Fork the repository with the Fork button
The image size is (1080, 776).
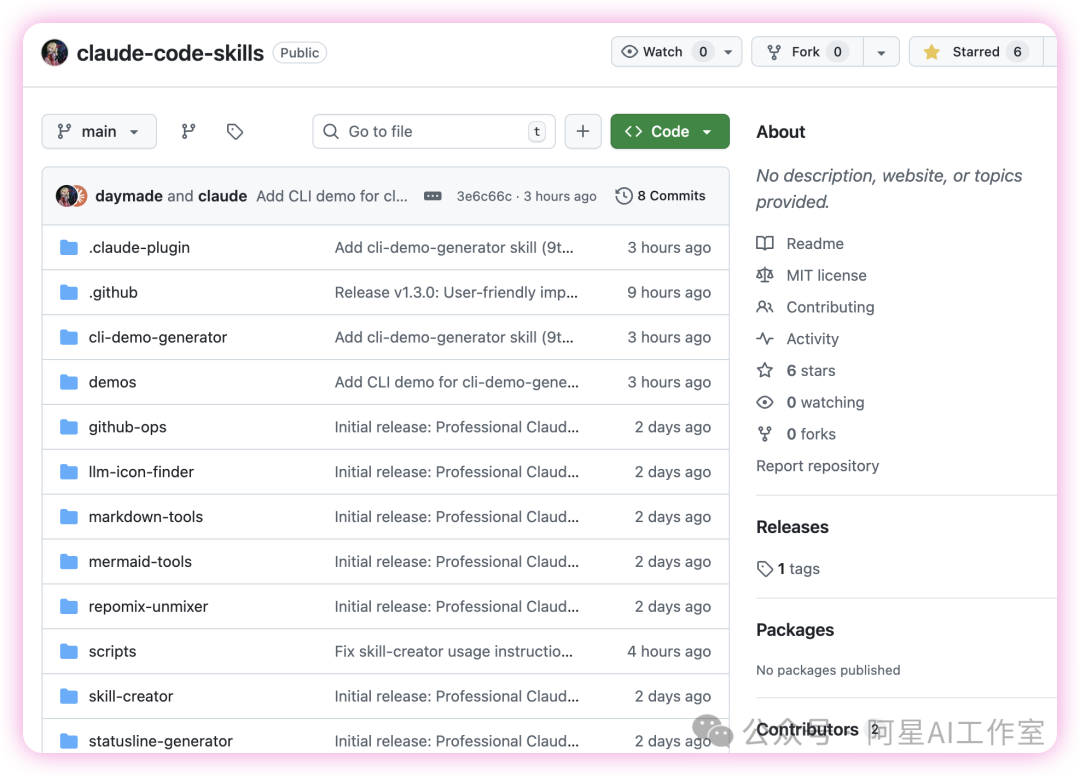pyautogui.click(x=807, y=52)
